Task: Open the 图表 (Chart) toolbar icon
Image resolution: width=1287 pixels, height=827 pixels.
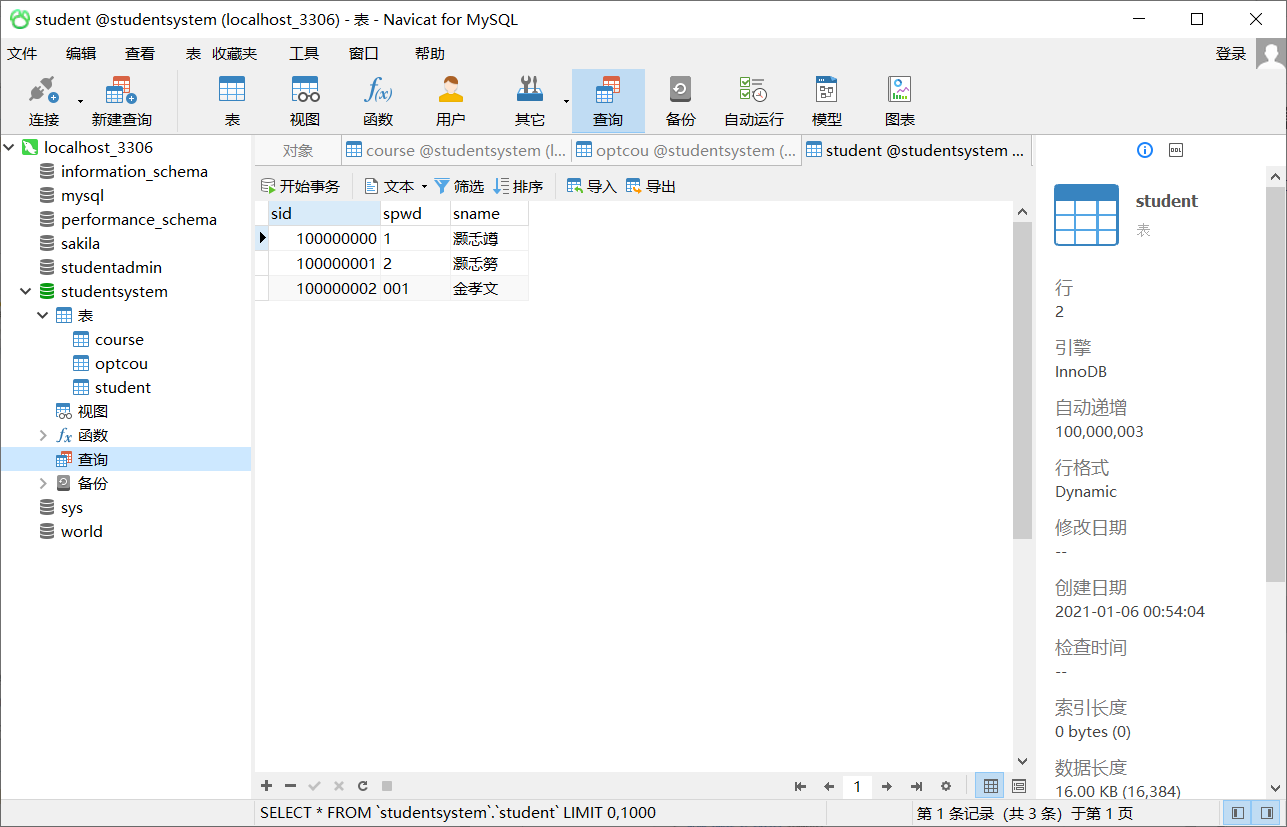Action: [x=900, y=101]
